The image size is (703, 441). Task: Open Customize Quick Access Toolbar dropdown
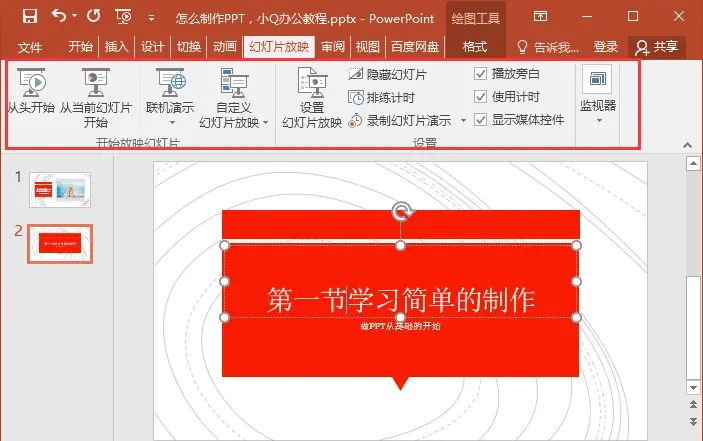tap(152, 18)
